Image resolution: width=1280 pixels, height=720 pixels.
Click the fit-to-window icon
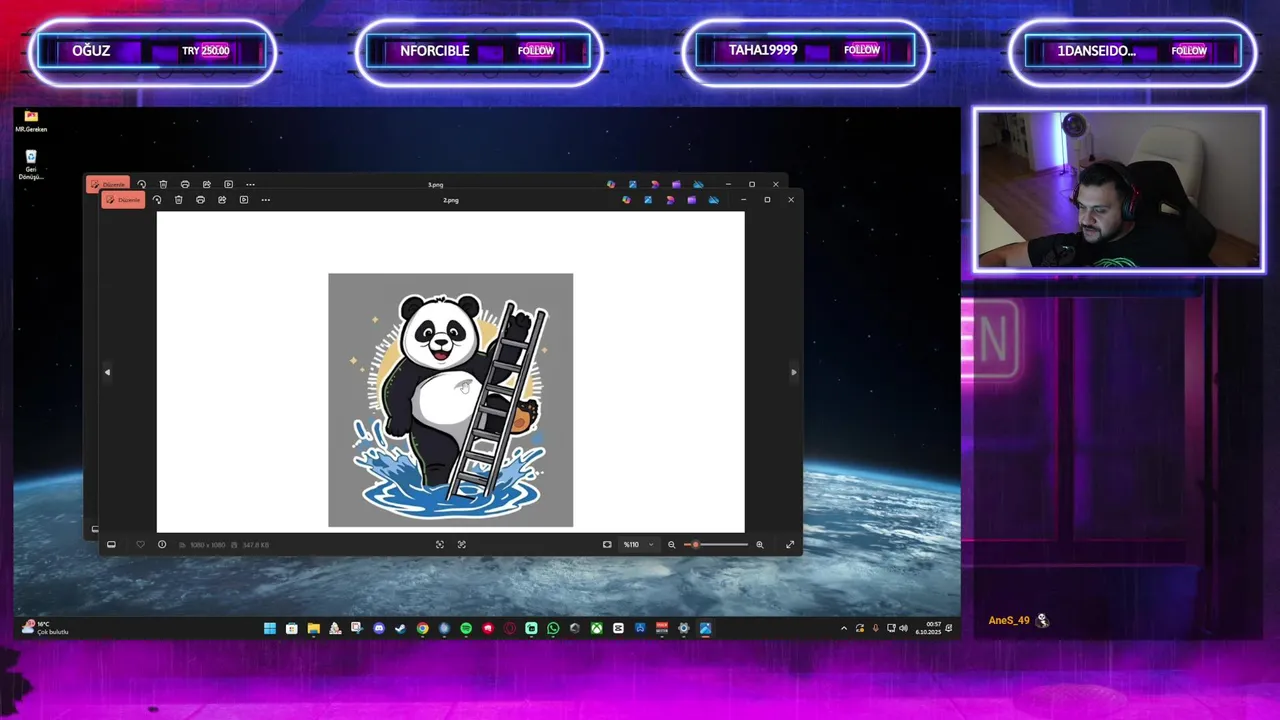[x=607, y=545]
